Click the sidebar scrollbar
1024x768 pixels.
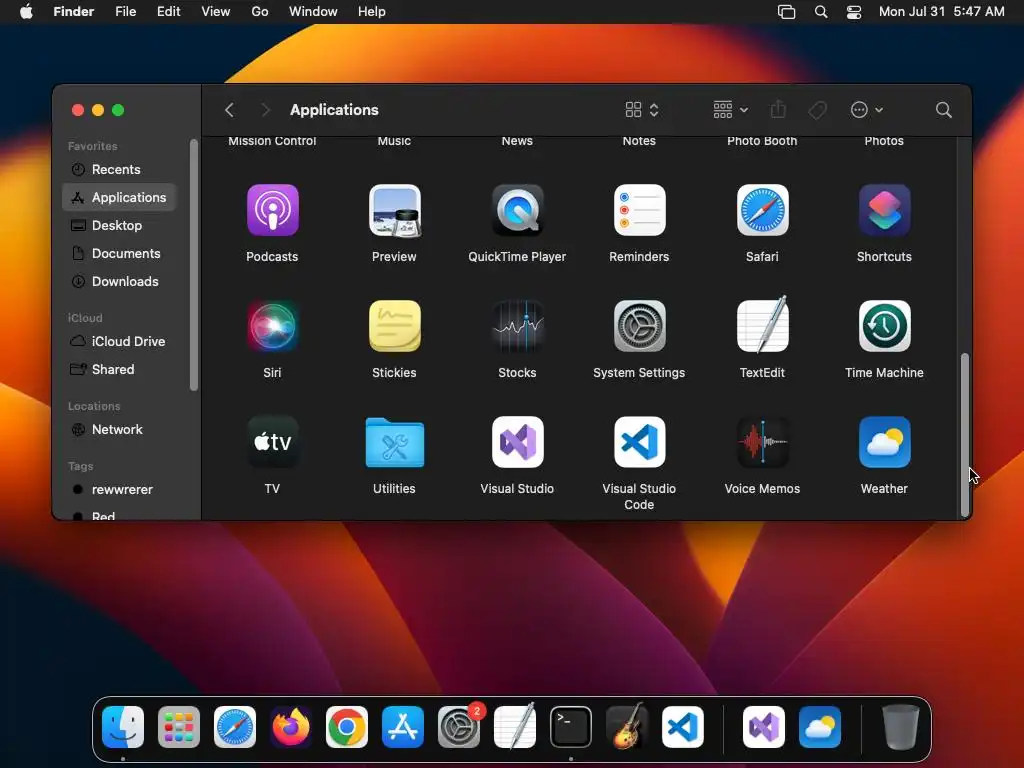193,265
